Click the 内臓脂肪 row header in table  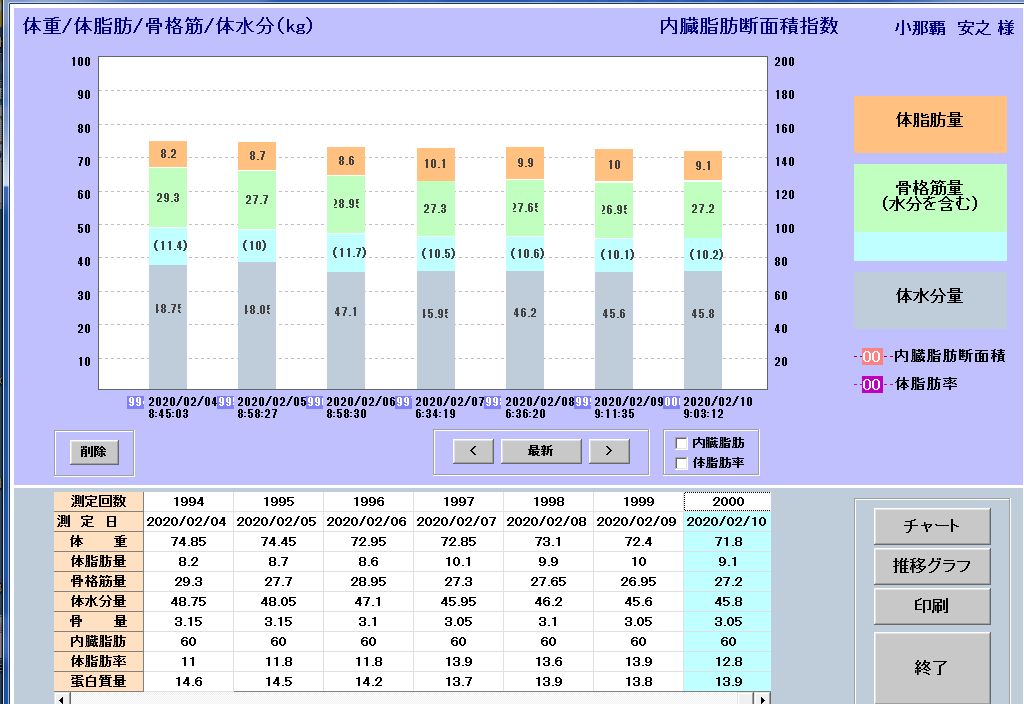[99, 642]
